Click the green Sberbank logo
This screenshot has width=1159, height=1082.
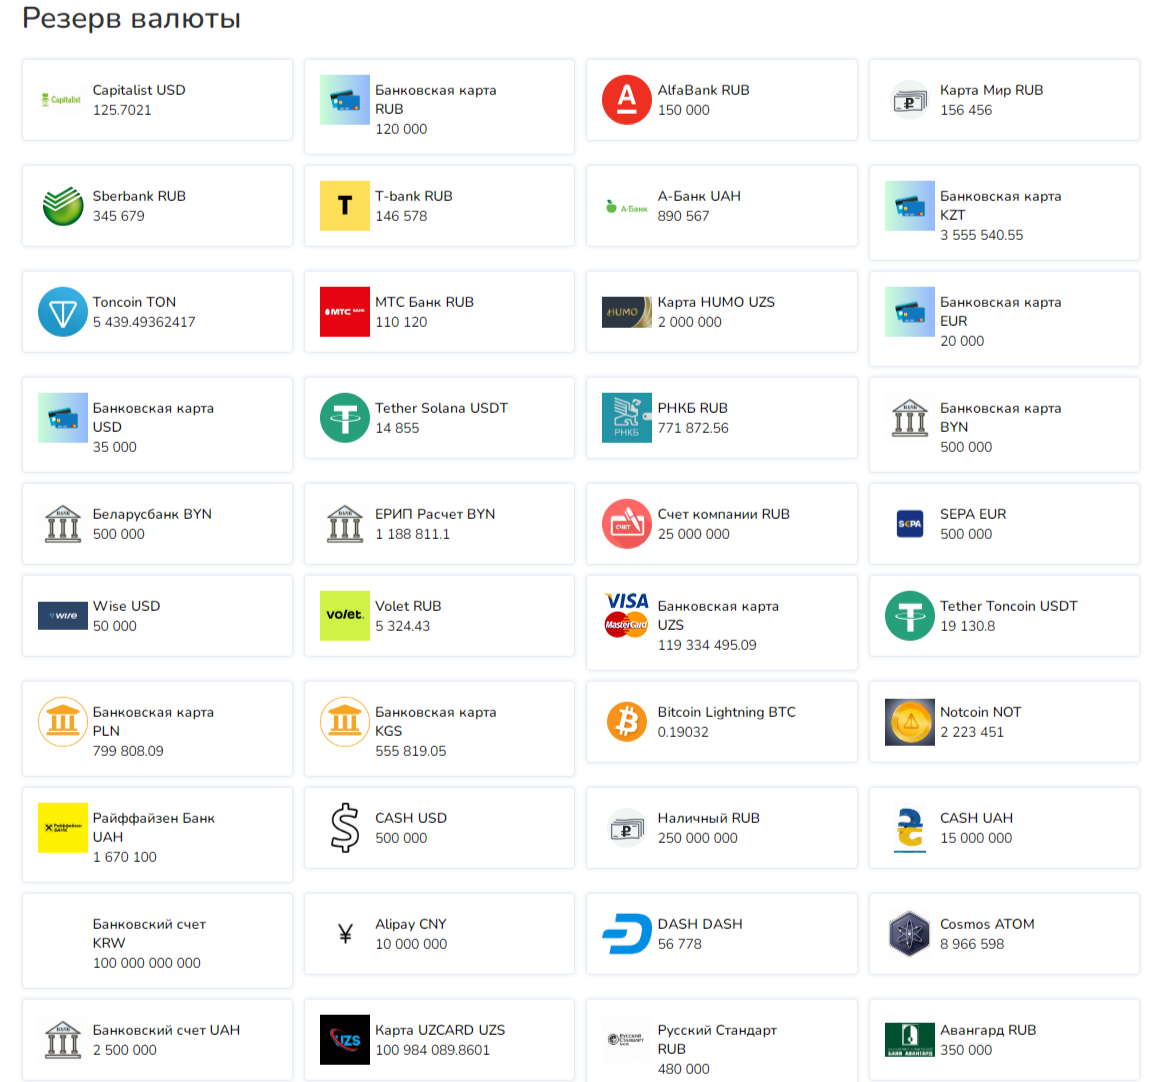pyautogui.click(x=63, y=205)
